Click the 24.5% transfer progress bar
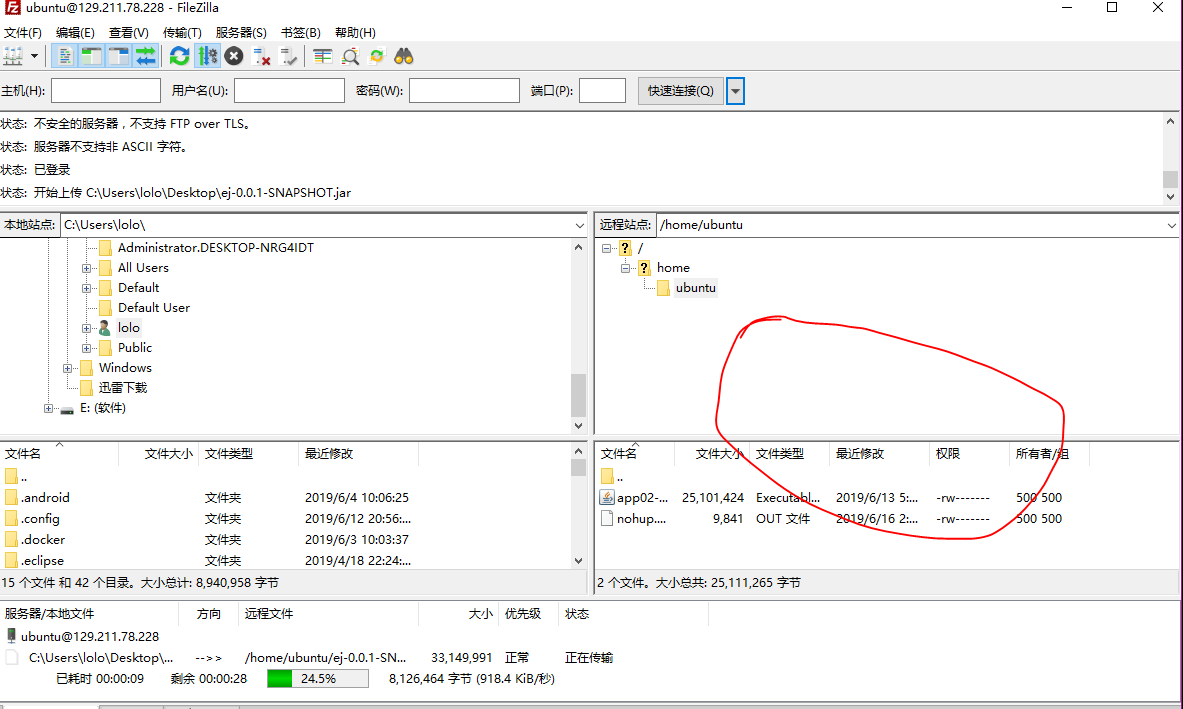1183x709 pixels. (x=318, y=679)
